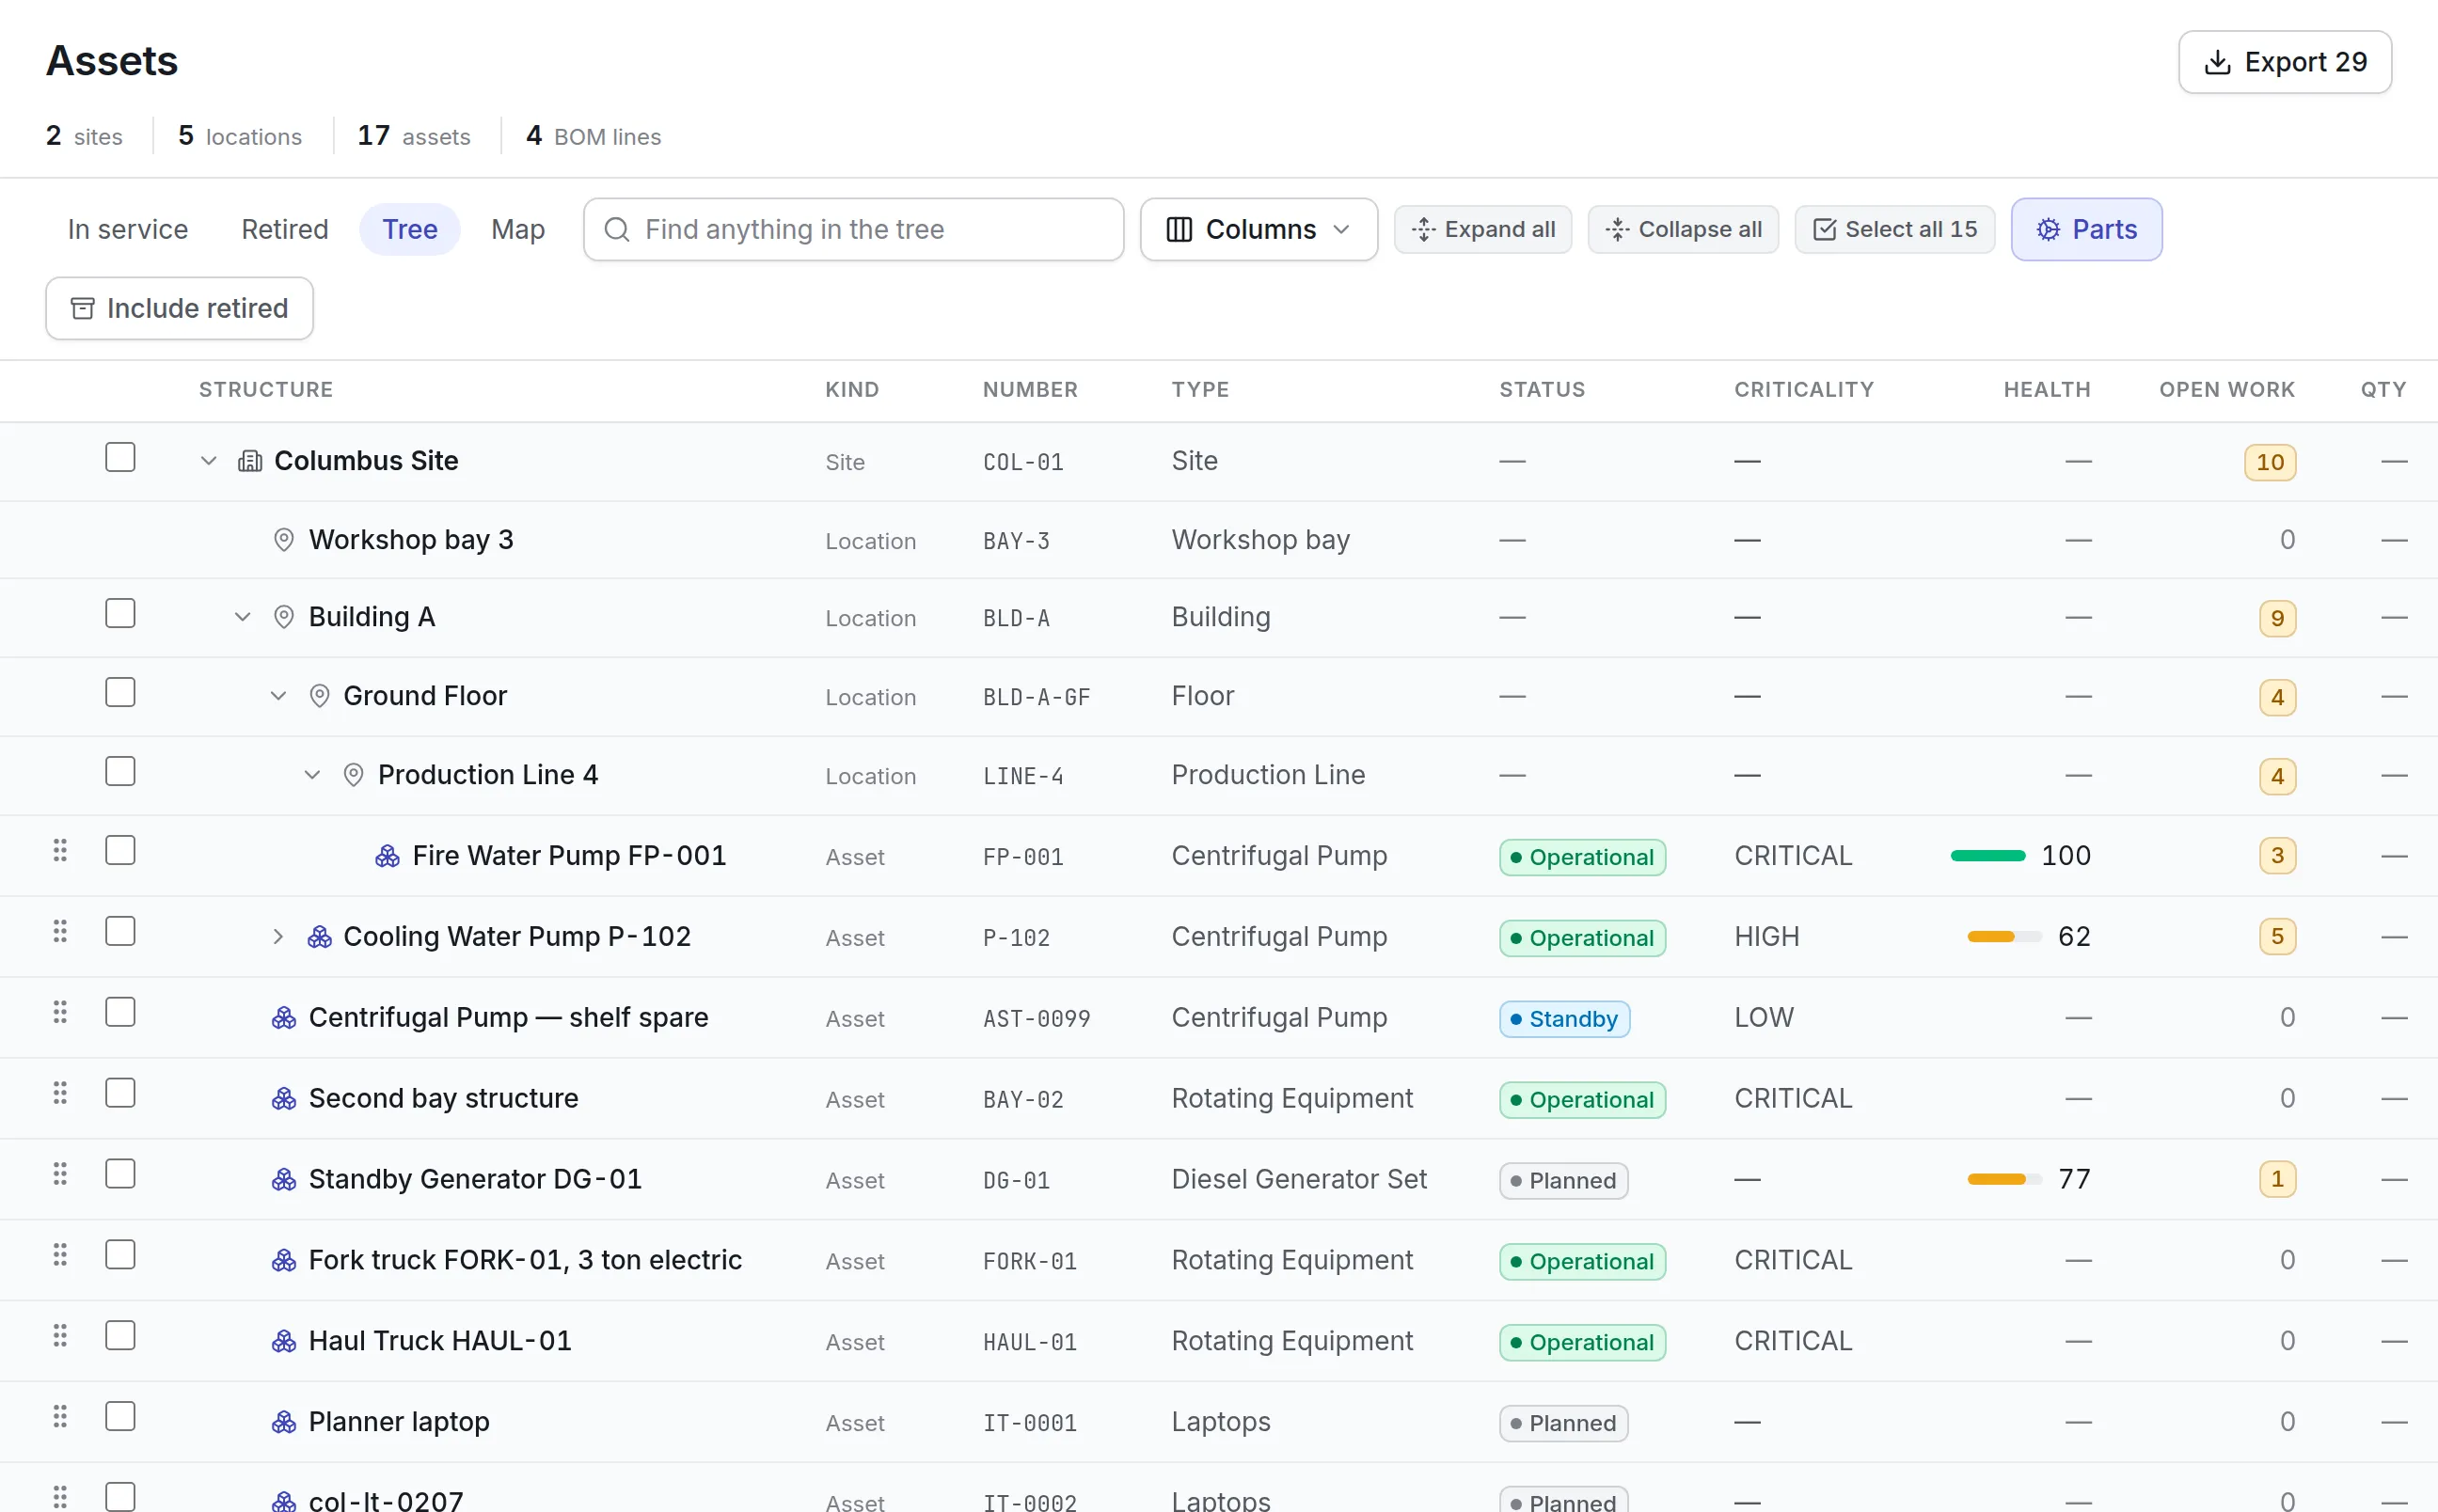Click the drag handle for Fire Water Pump FP-001

pos(60,850)
